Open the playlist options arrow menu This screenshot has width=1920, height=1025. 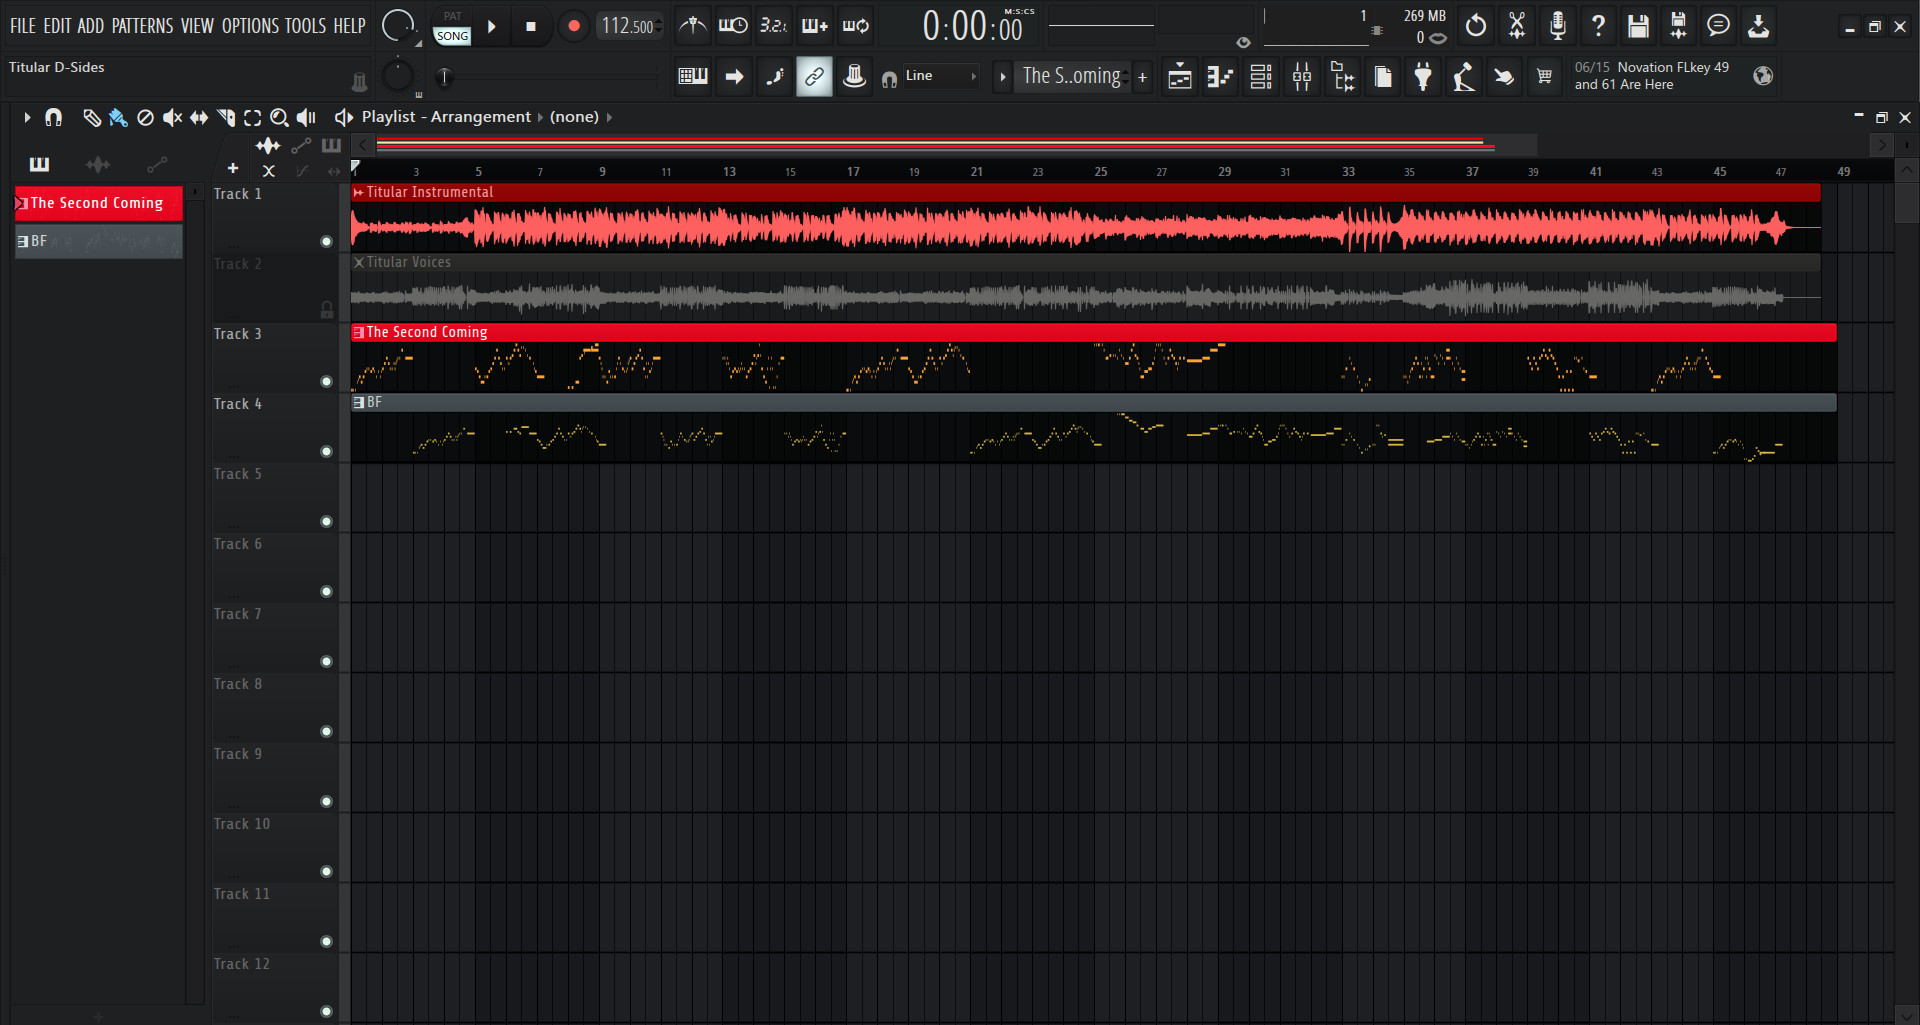tap(27, 117)
